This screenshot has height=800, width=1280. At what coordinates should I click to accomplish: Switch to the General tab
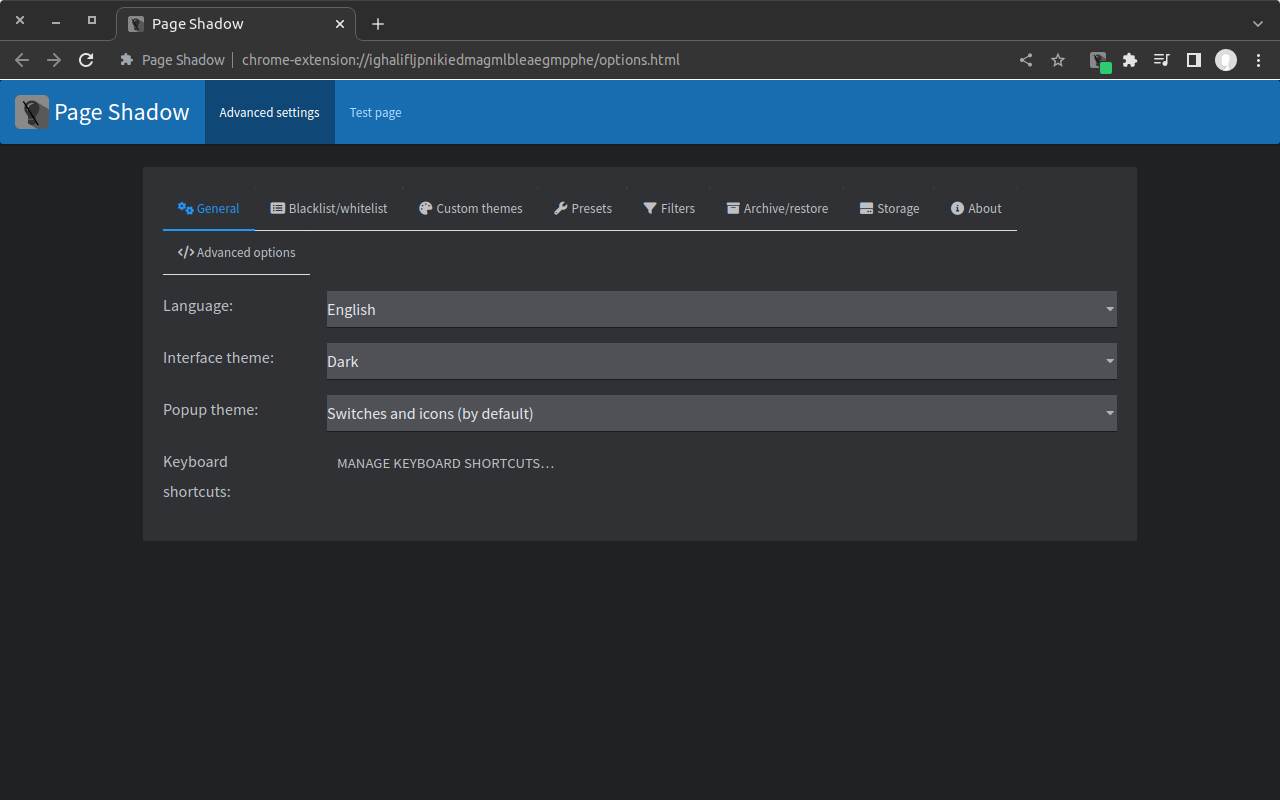tap(209, 209)
